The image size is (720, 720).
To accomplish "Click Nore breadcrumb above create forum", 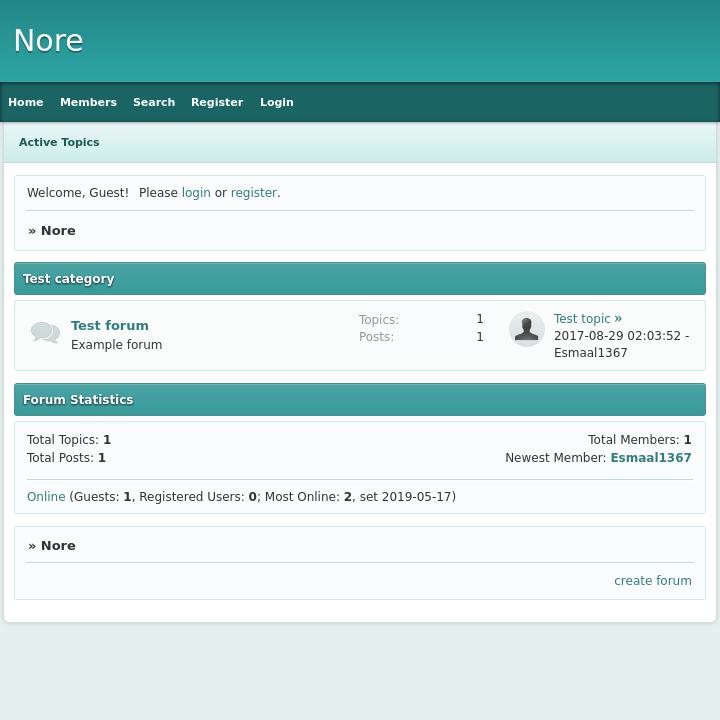I will click(58, 546).
